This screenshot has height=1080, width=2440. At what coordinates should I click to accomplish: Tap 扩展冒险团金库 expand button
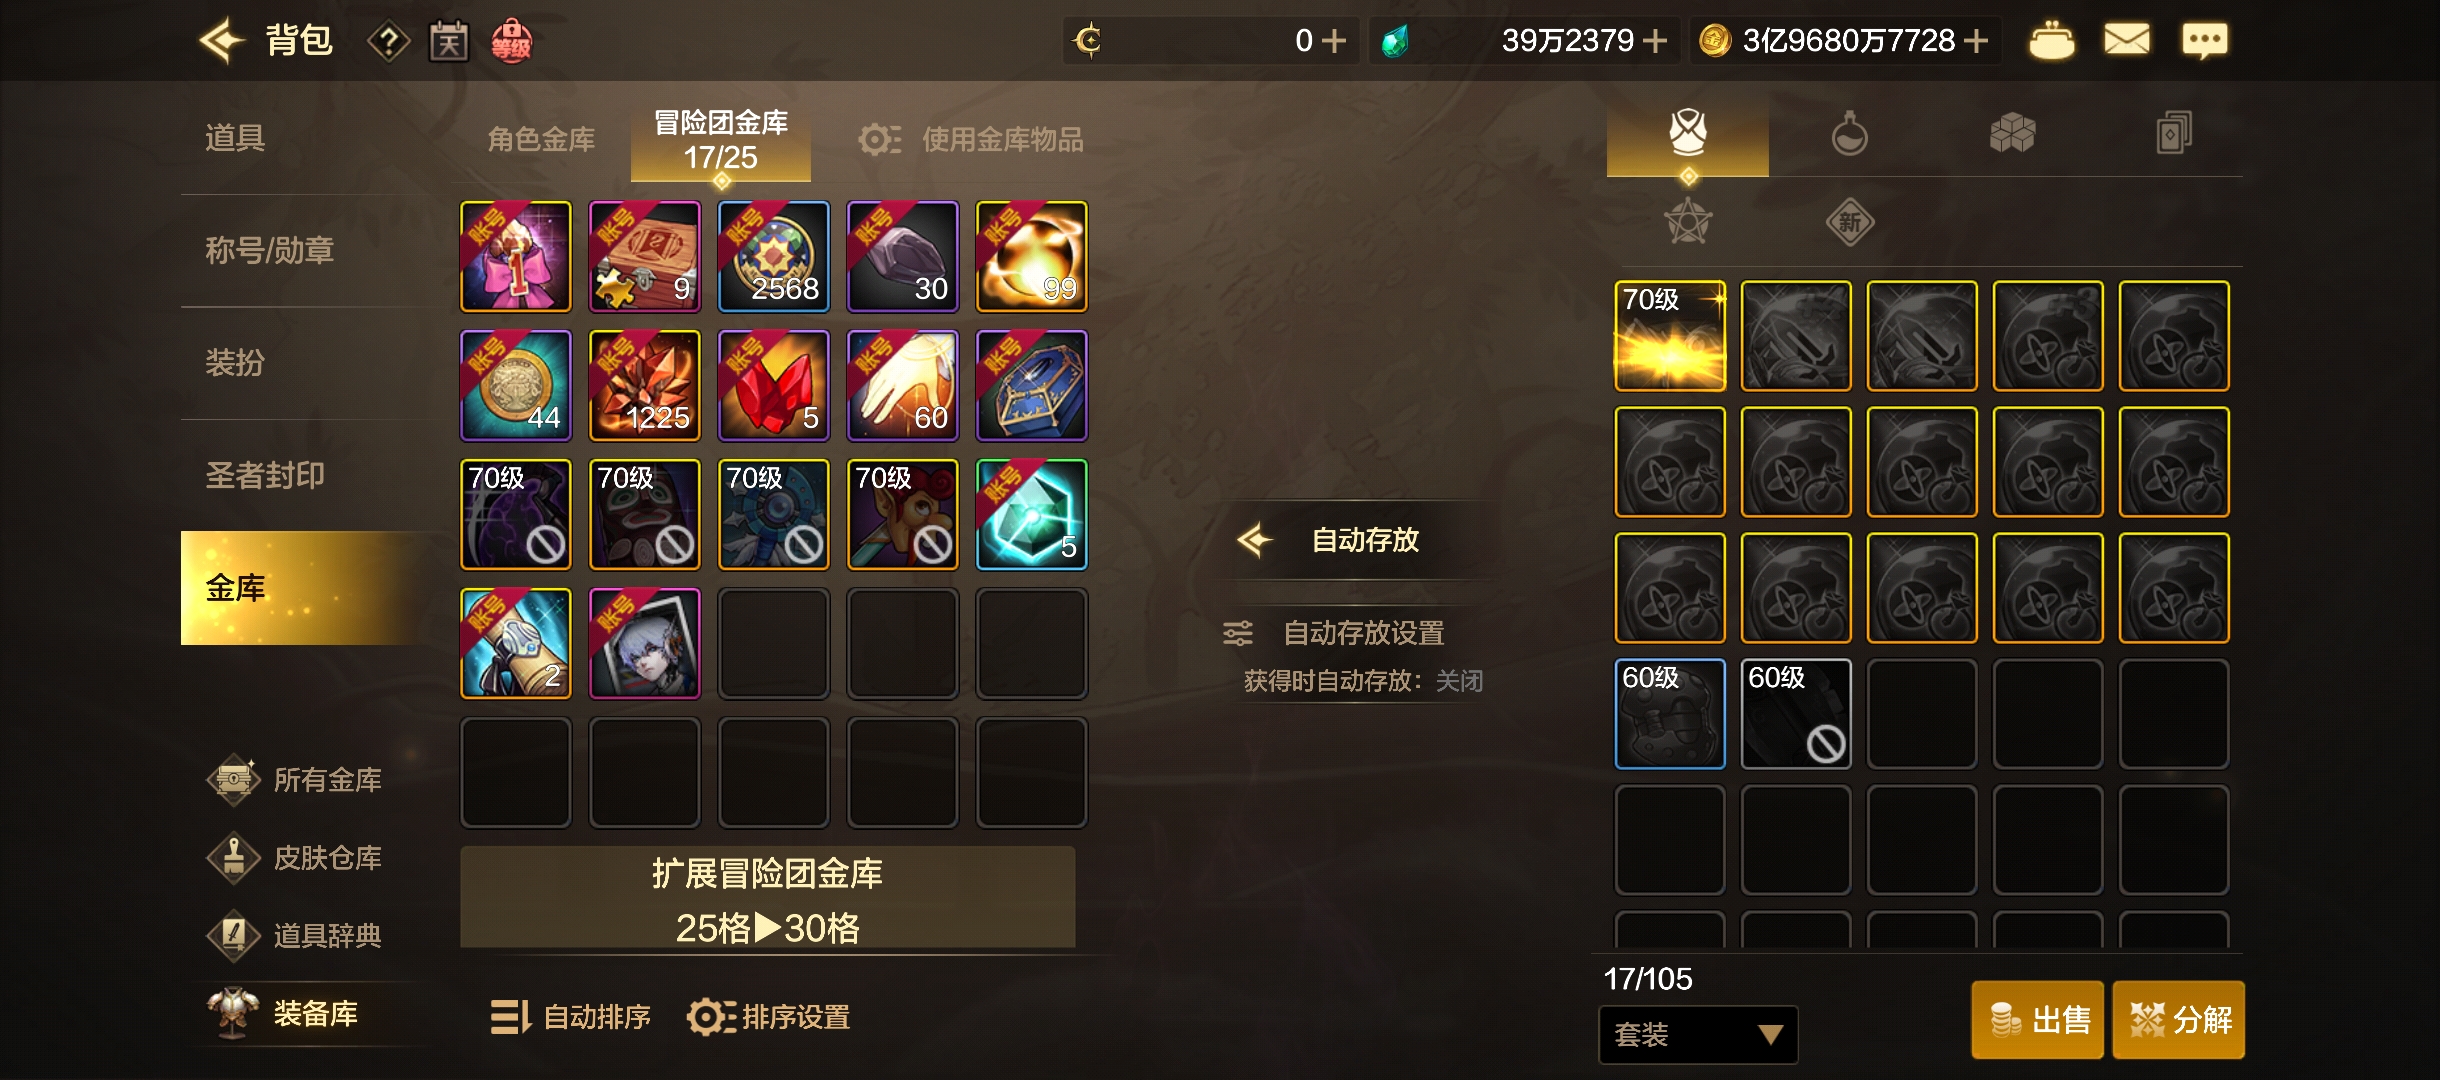pyautogui.click(x=767, y=898)
